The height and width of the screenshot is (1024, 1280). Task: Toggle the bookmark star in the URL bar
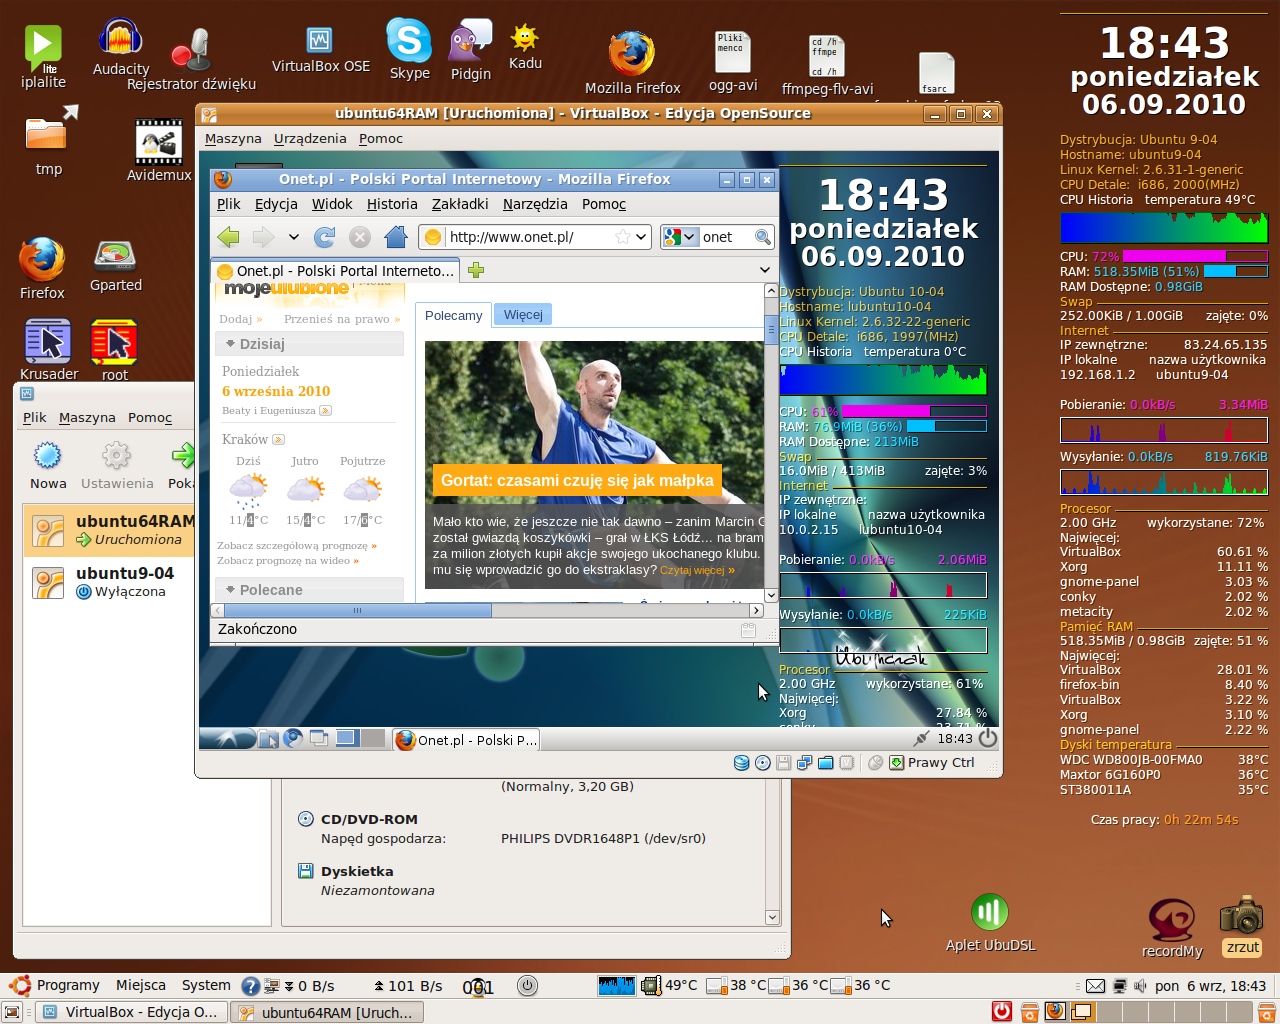pyautogui.click(x=623, y=237)
